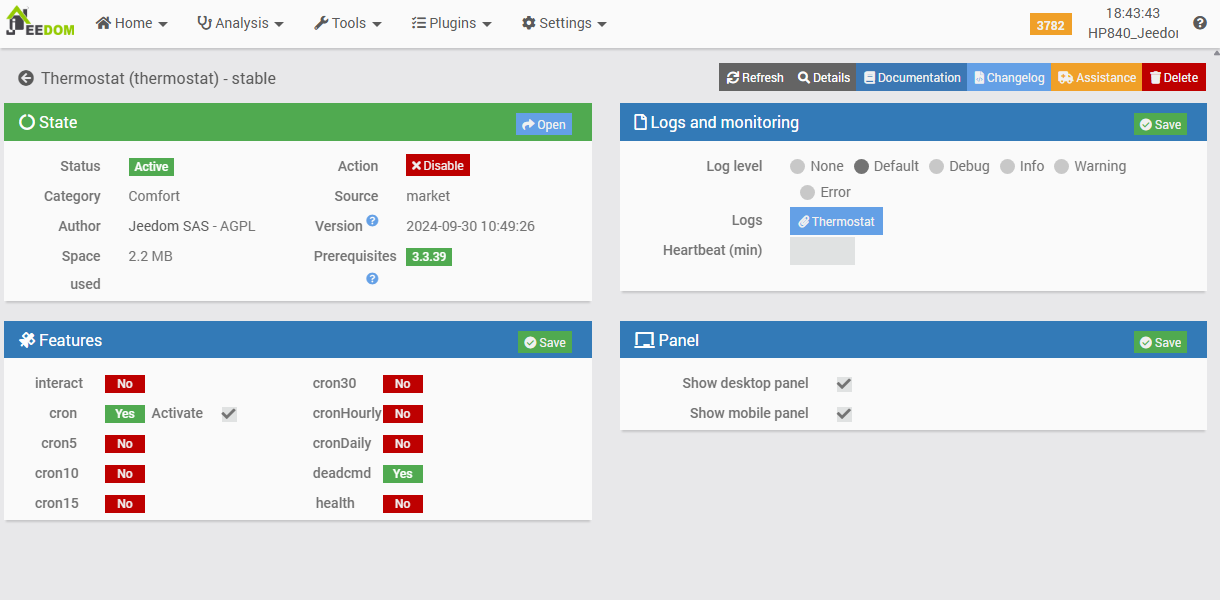Click the help icon under Prerequisites

click(x=372, y=279)
